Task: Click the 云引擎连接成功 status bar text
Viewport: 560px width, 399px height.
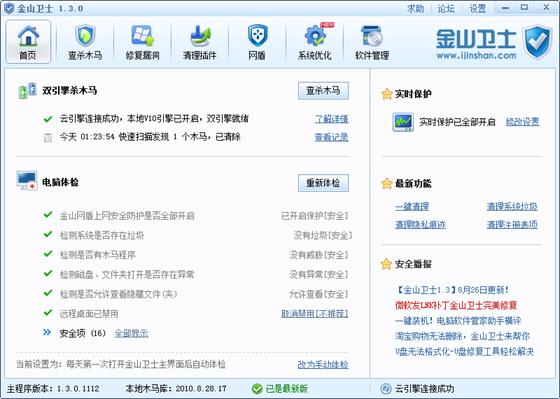Action: [425, 389]
